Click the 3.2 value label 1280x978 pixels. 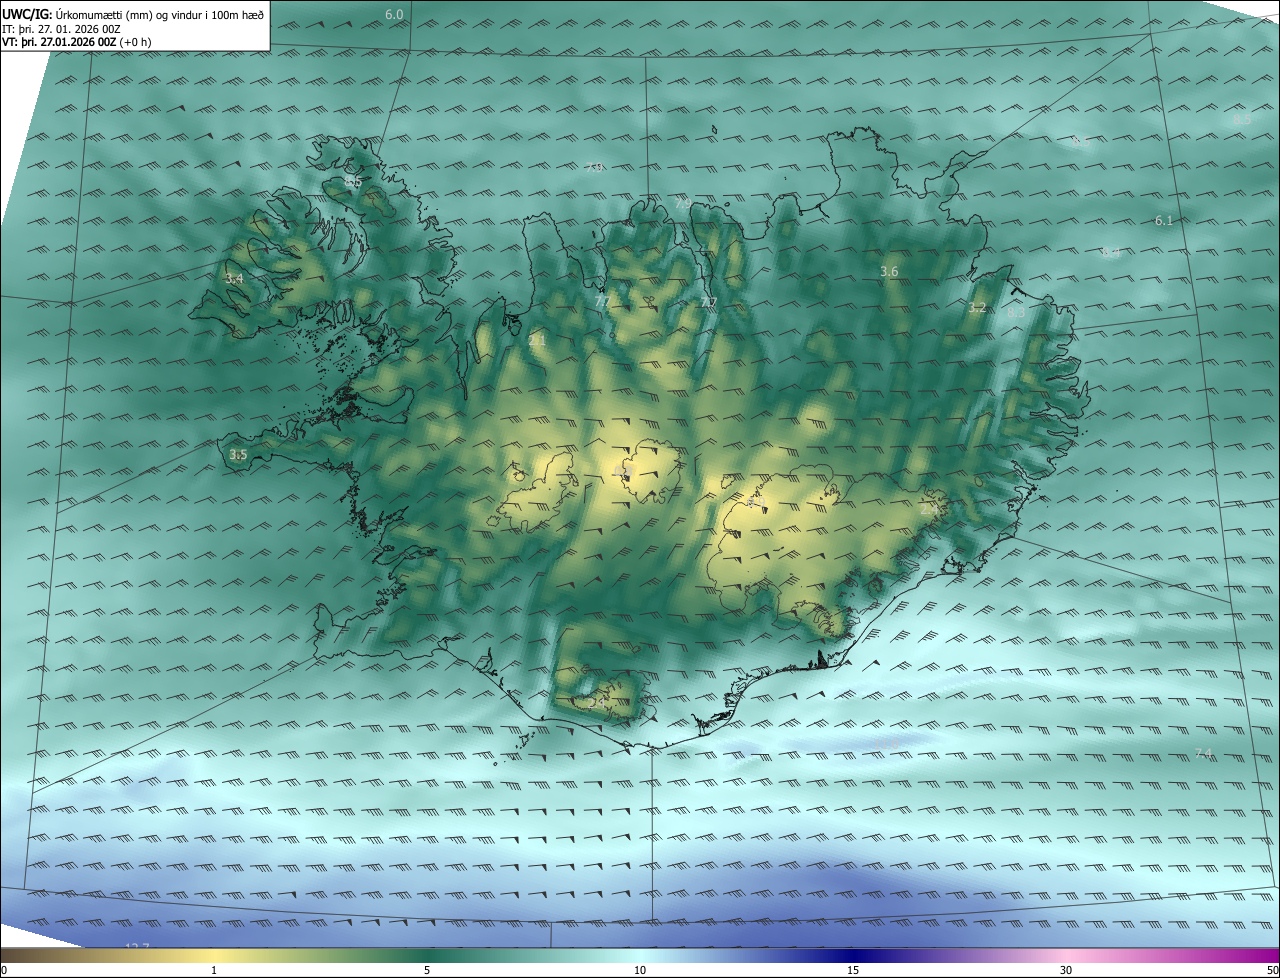pyautogui.click(x=977, y=308)
